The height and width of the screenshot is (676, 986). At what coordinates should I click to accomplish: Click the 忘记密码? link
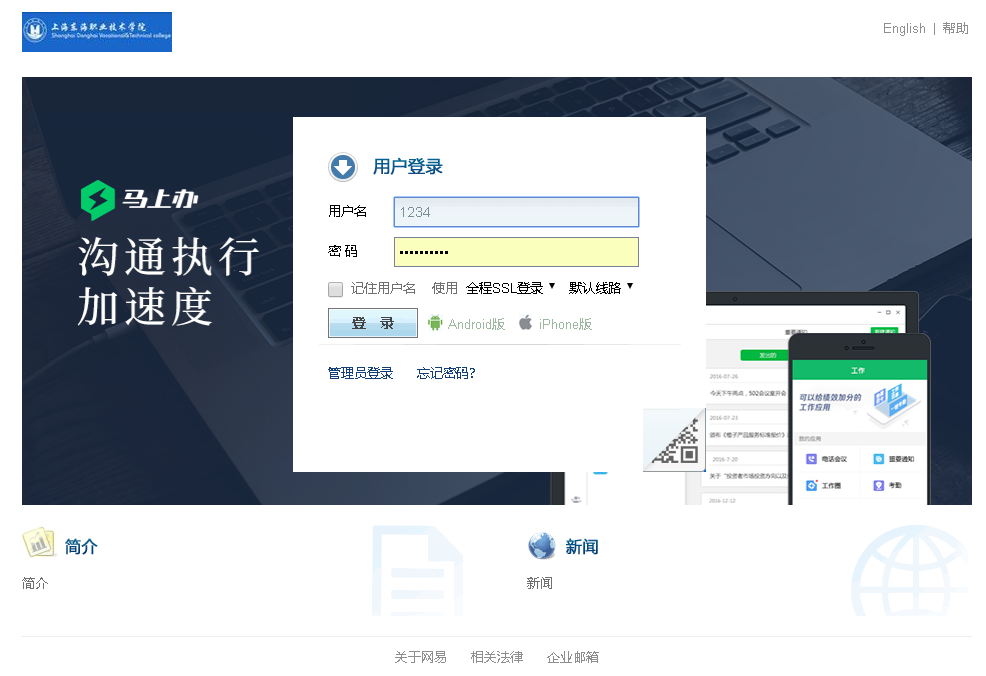(x=446, y=373)
